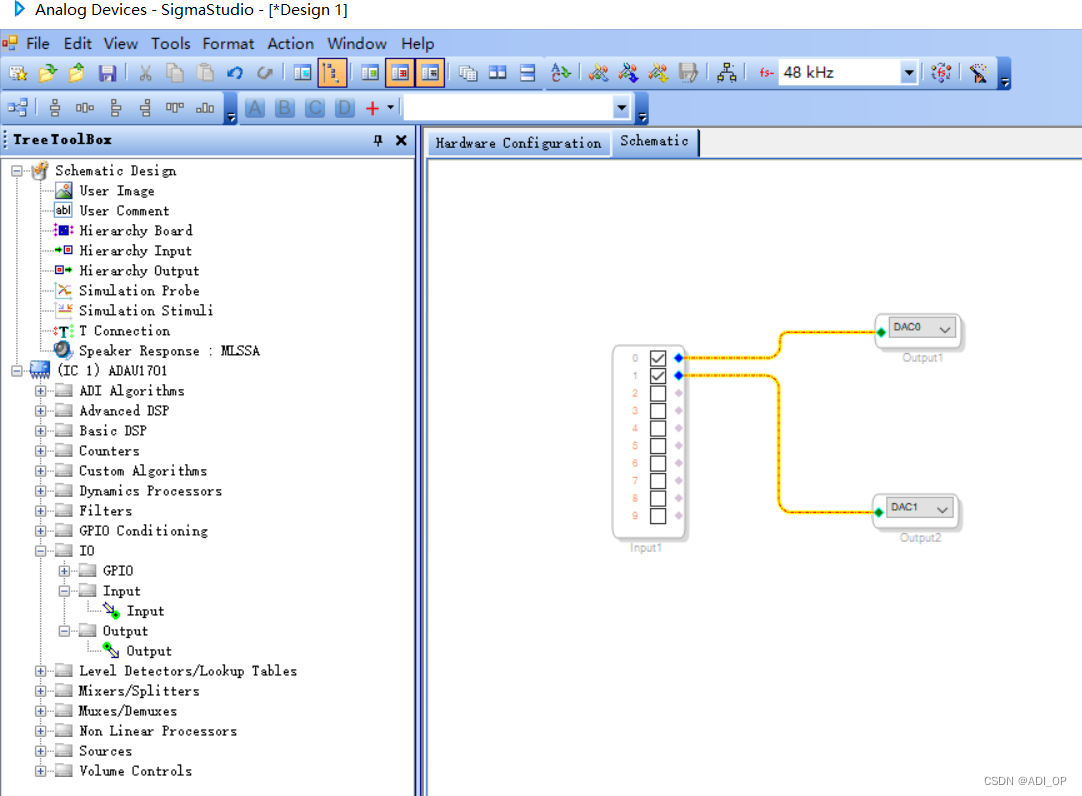This screenshot has height=796, width=1082.
Task: Open the DAC1 output dropdown
Action: (942, 509)
